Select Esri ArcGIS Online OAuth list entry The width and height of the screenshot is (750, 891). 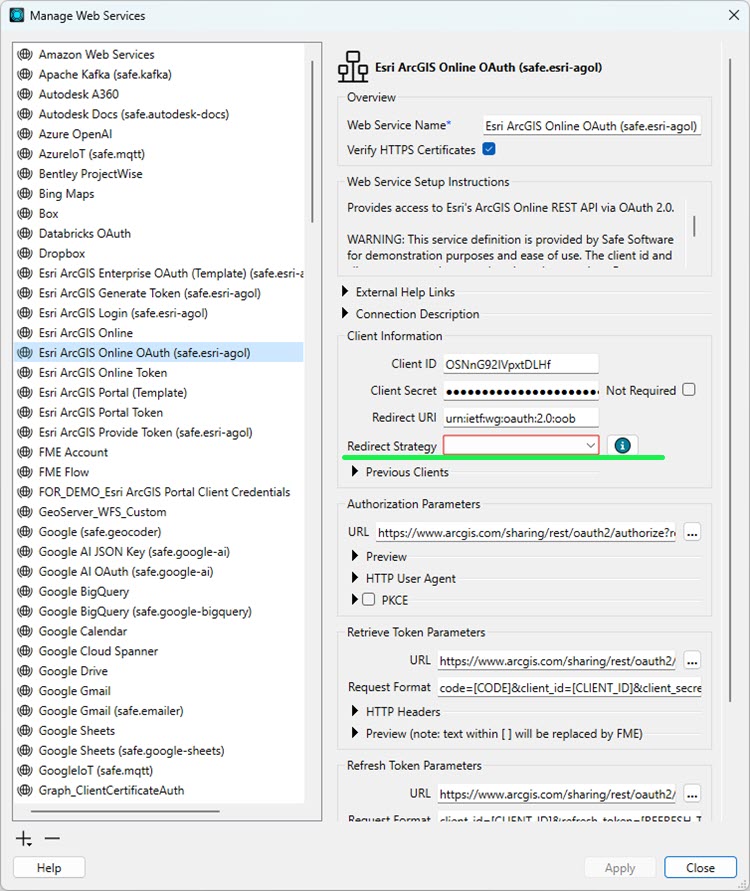point(159,353)
